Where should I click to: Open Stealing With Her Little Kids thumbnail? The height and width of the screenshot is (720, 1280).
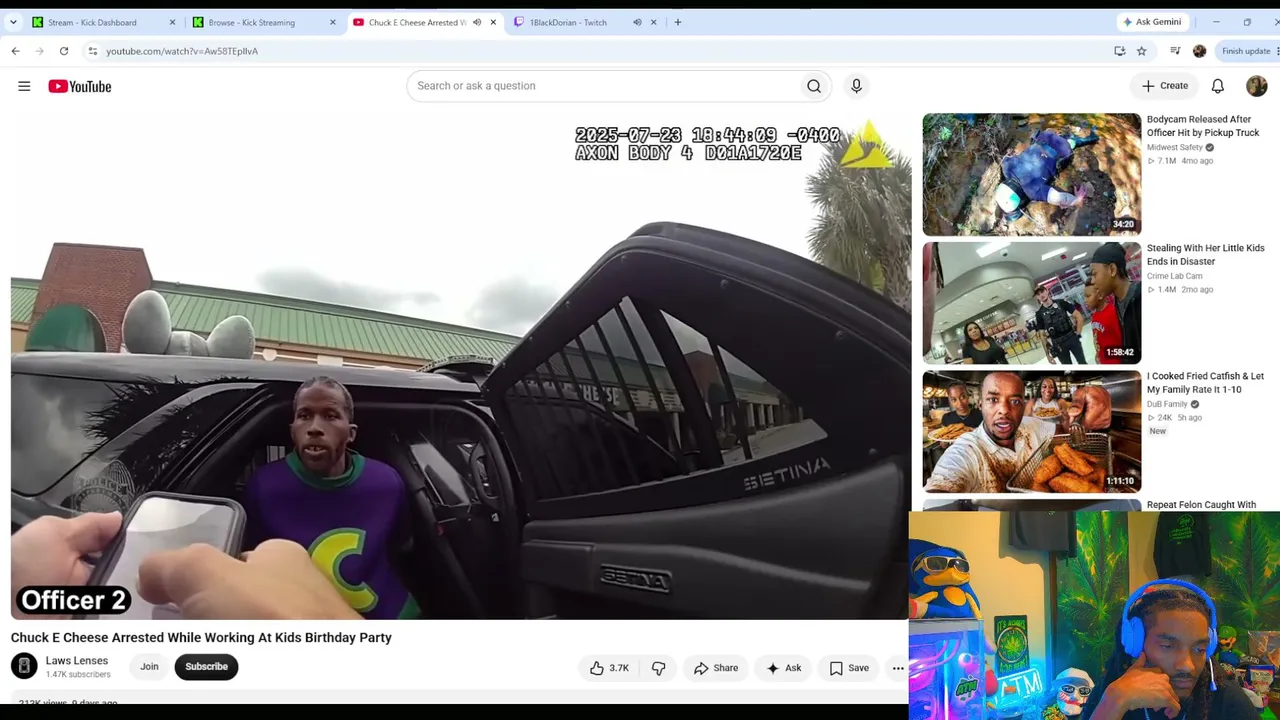coord(1031,303)
